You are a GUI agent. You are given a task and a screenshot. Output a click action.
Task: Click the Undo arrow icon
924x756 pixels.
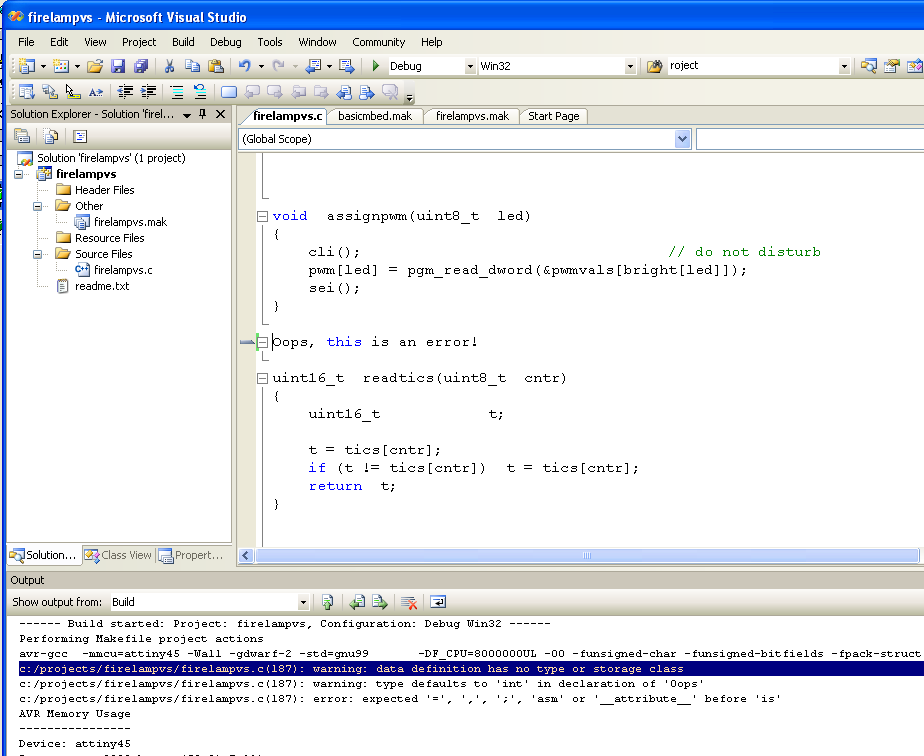pyautogui.click(x=244, y=66)
